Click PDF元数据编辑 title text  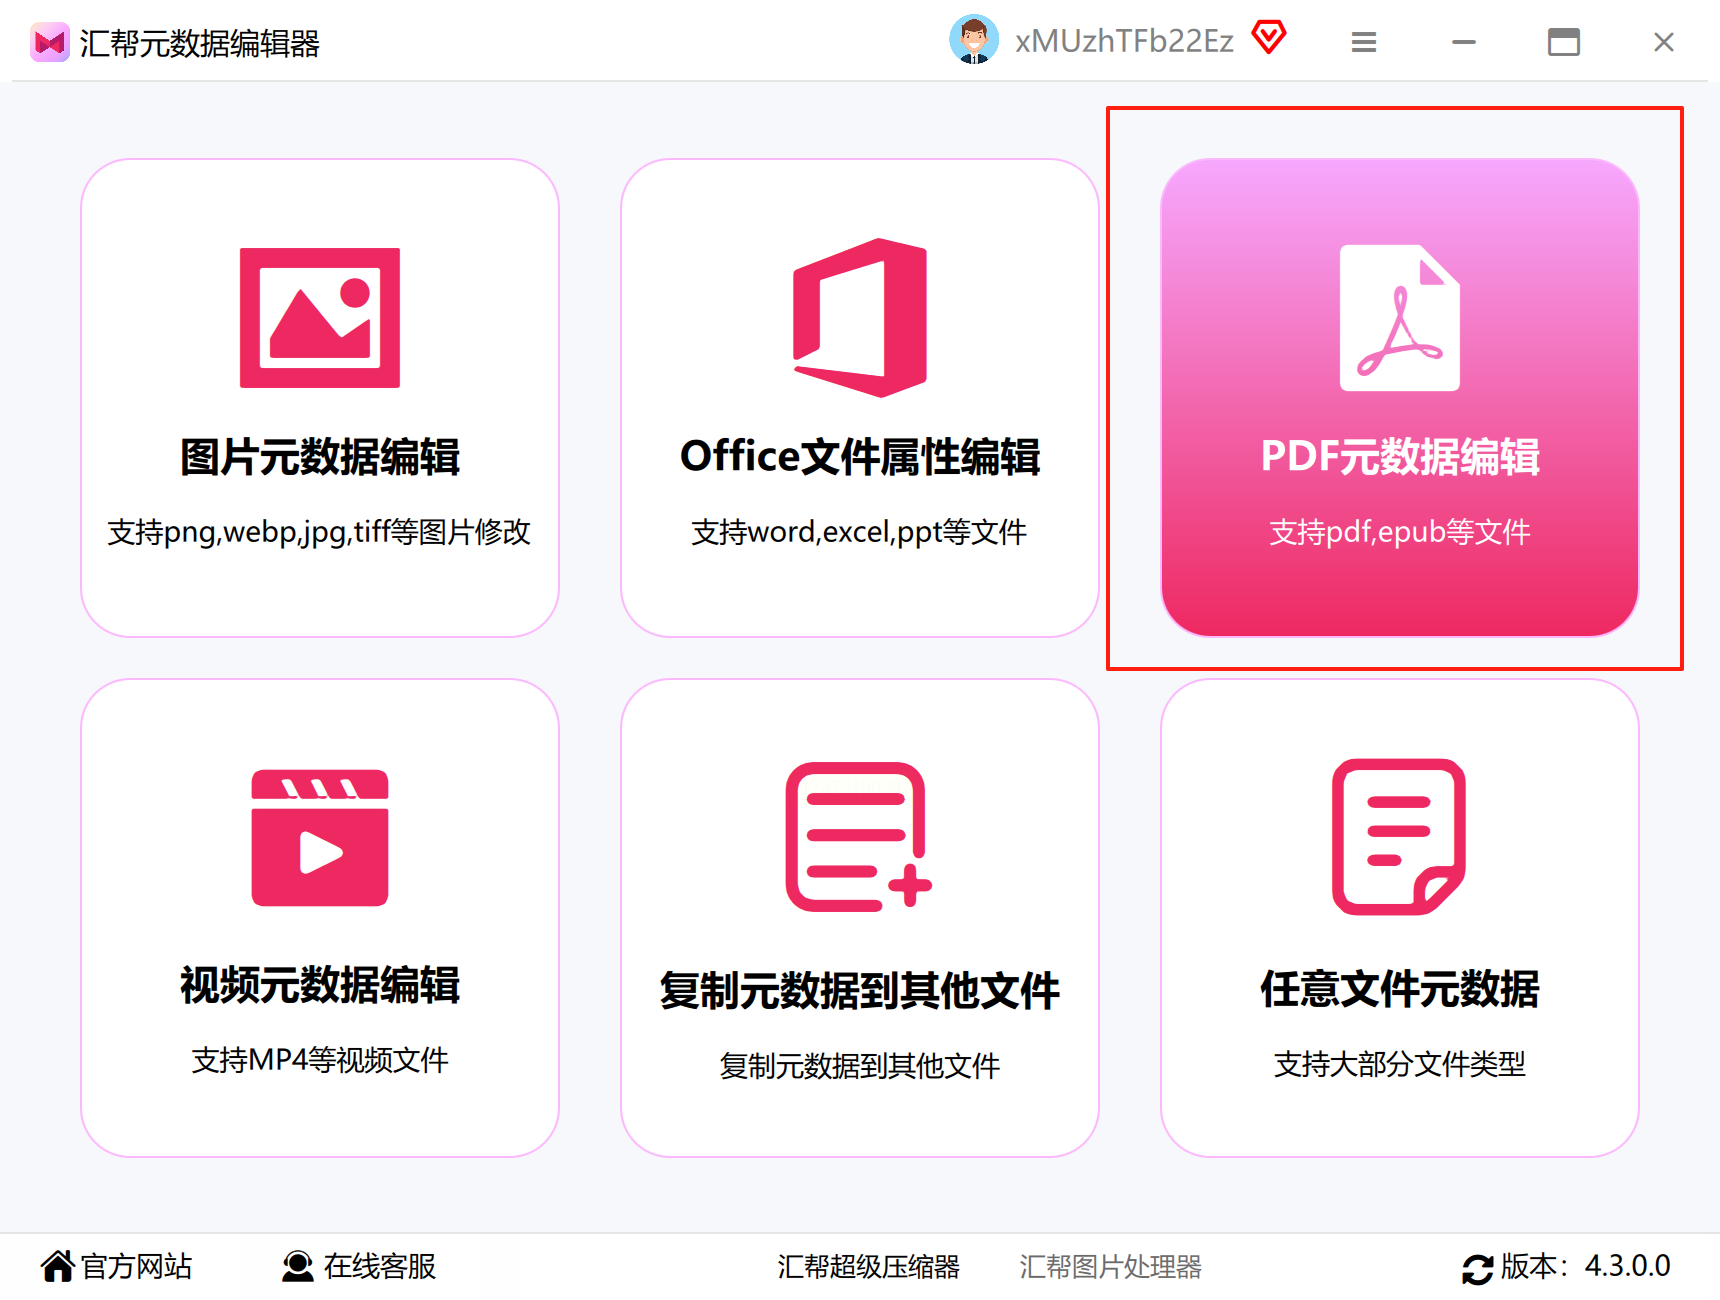coord(1400,457)
